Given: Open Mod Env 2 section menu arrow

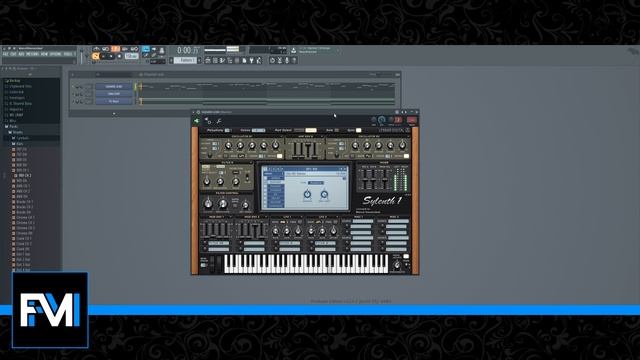Looking at the screenshot, I should pyautogui.click(x=266, y=217).
